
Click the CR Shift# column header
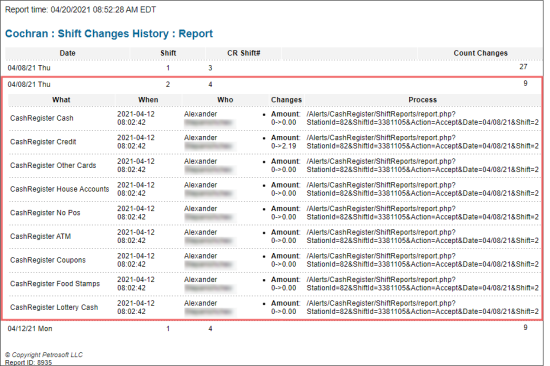[243, 53]
